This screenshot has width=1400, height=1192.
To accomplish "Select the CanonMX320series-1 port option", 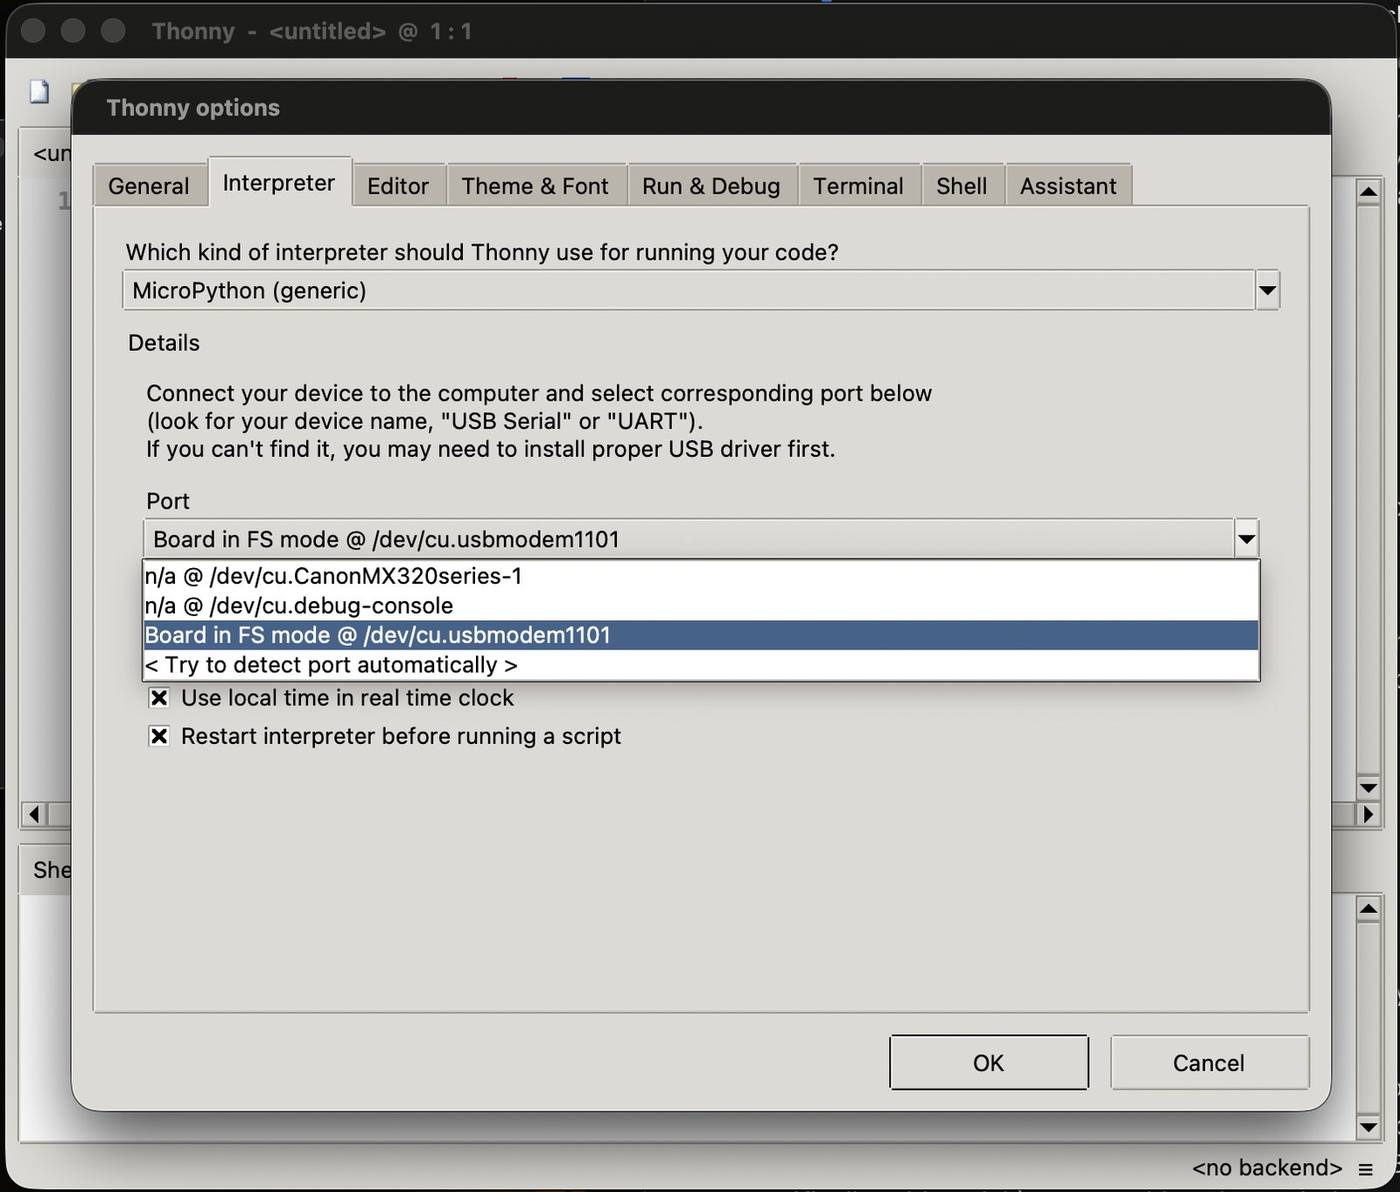I will [701, 576].
